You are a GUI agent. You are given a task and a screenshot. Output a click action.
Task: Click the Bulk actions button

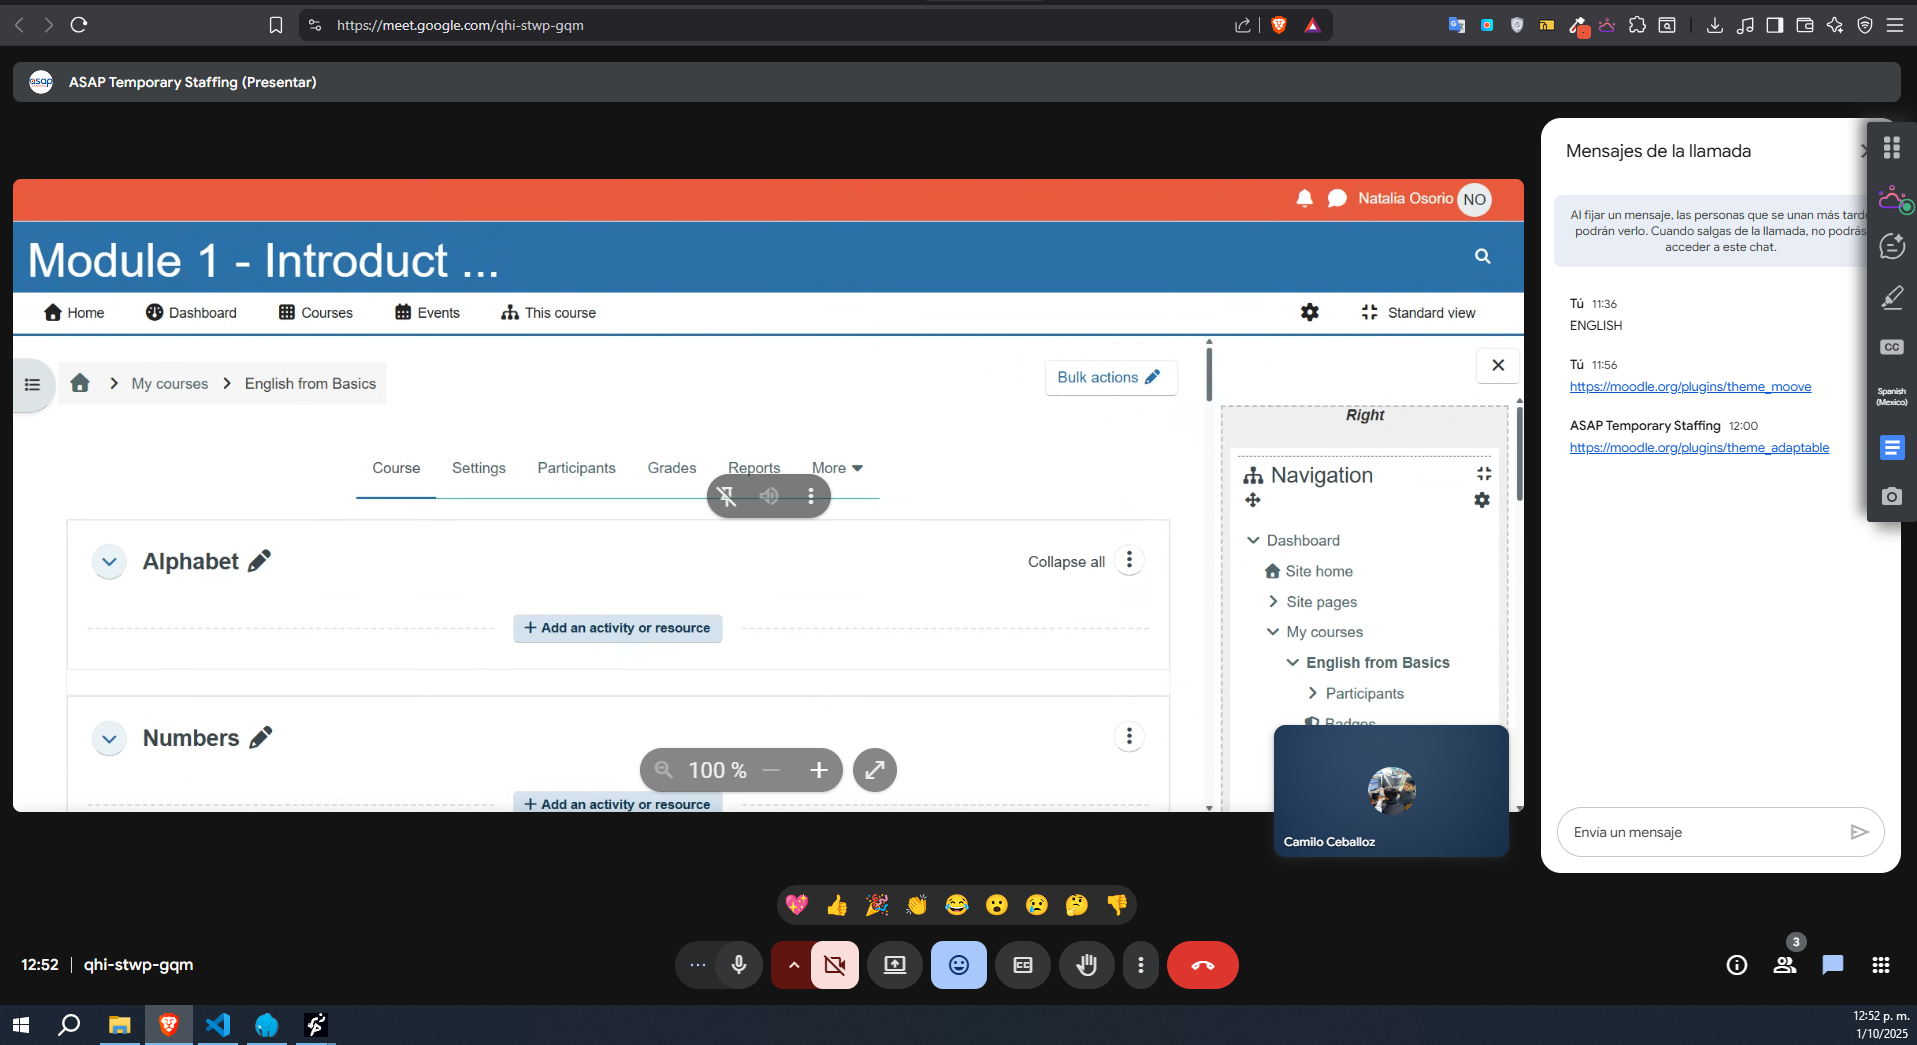click(x=1110, y=377)
